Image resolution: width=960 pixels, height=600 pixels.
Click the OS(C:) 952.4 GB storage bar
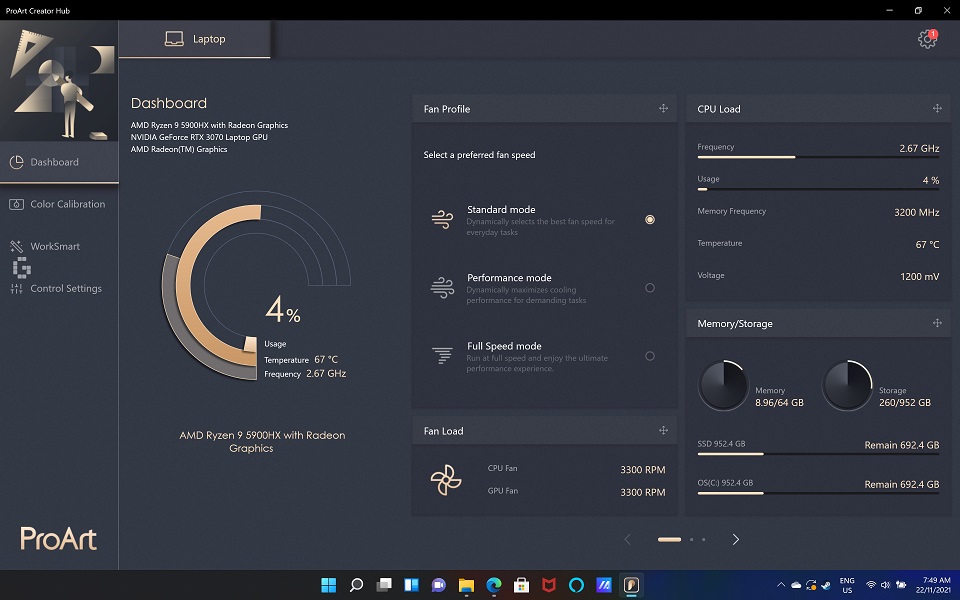(818, 493)
